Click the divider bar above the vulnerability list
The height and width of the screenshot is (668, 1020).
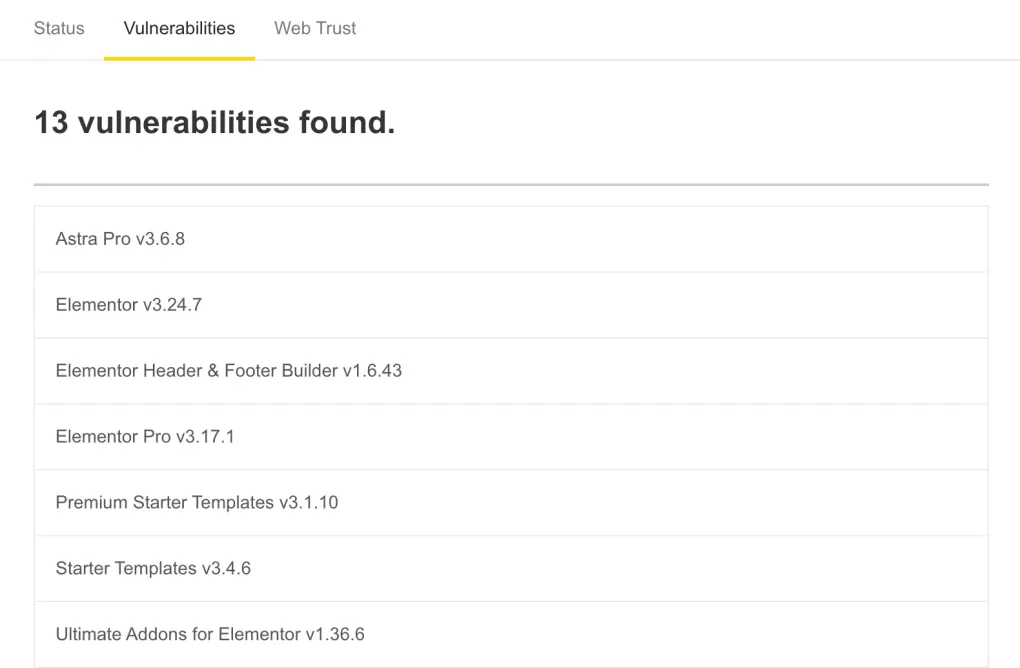coord(510,184)
